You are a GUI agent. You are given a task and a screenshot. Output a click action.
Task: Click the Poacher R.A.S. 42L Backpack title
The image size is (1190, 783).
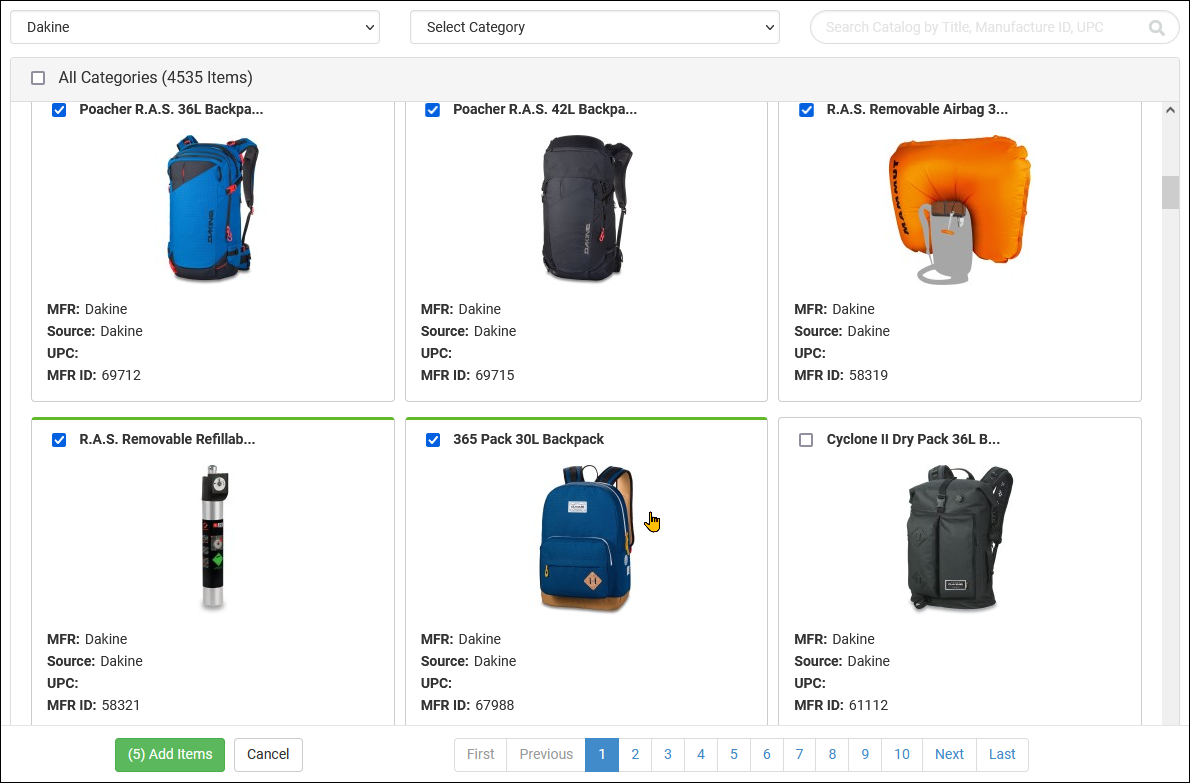point(545,109)
